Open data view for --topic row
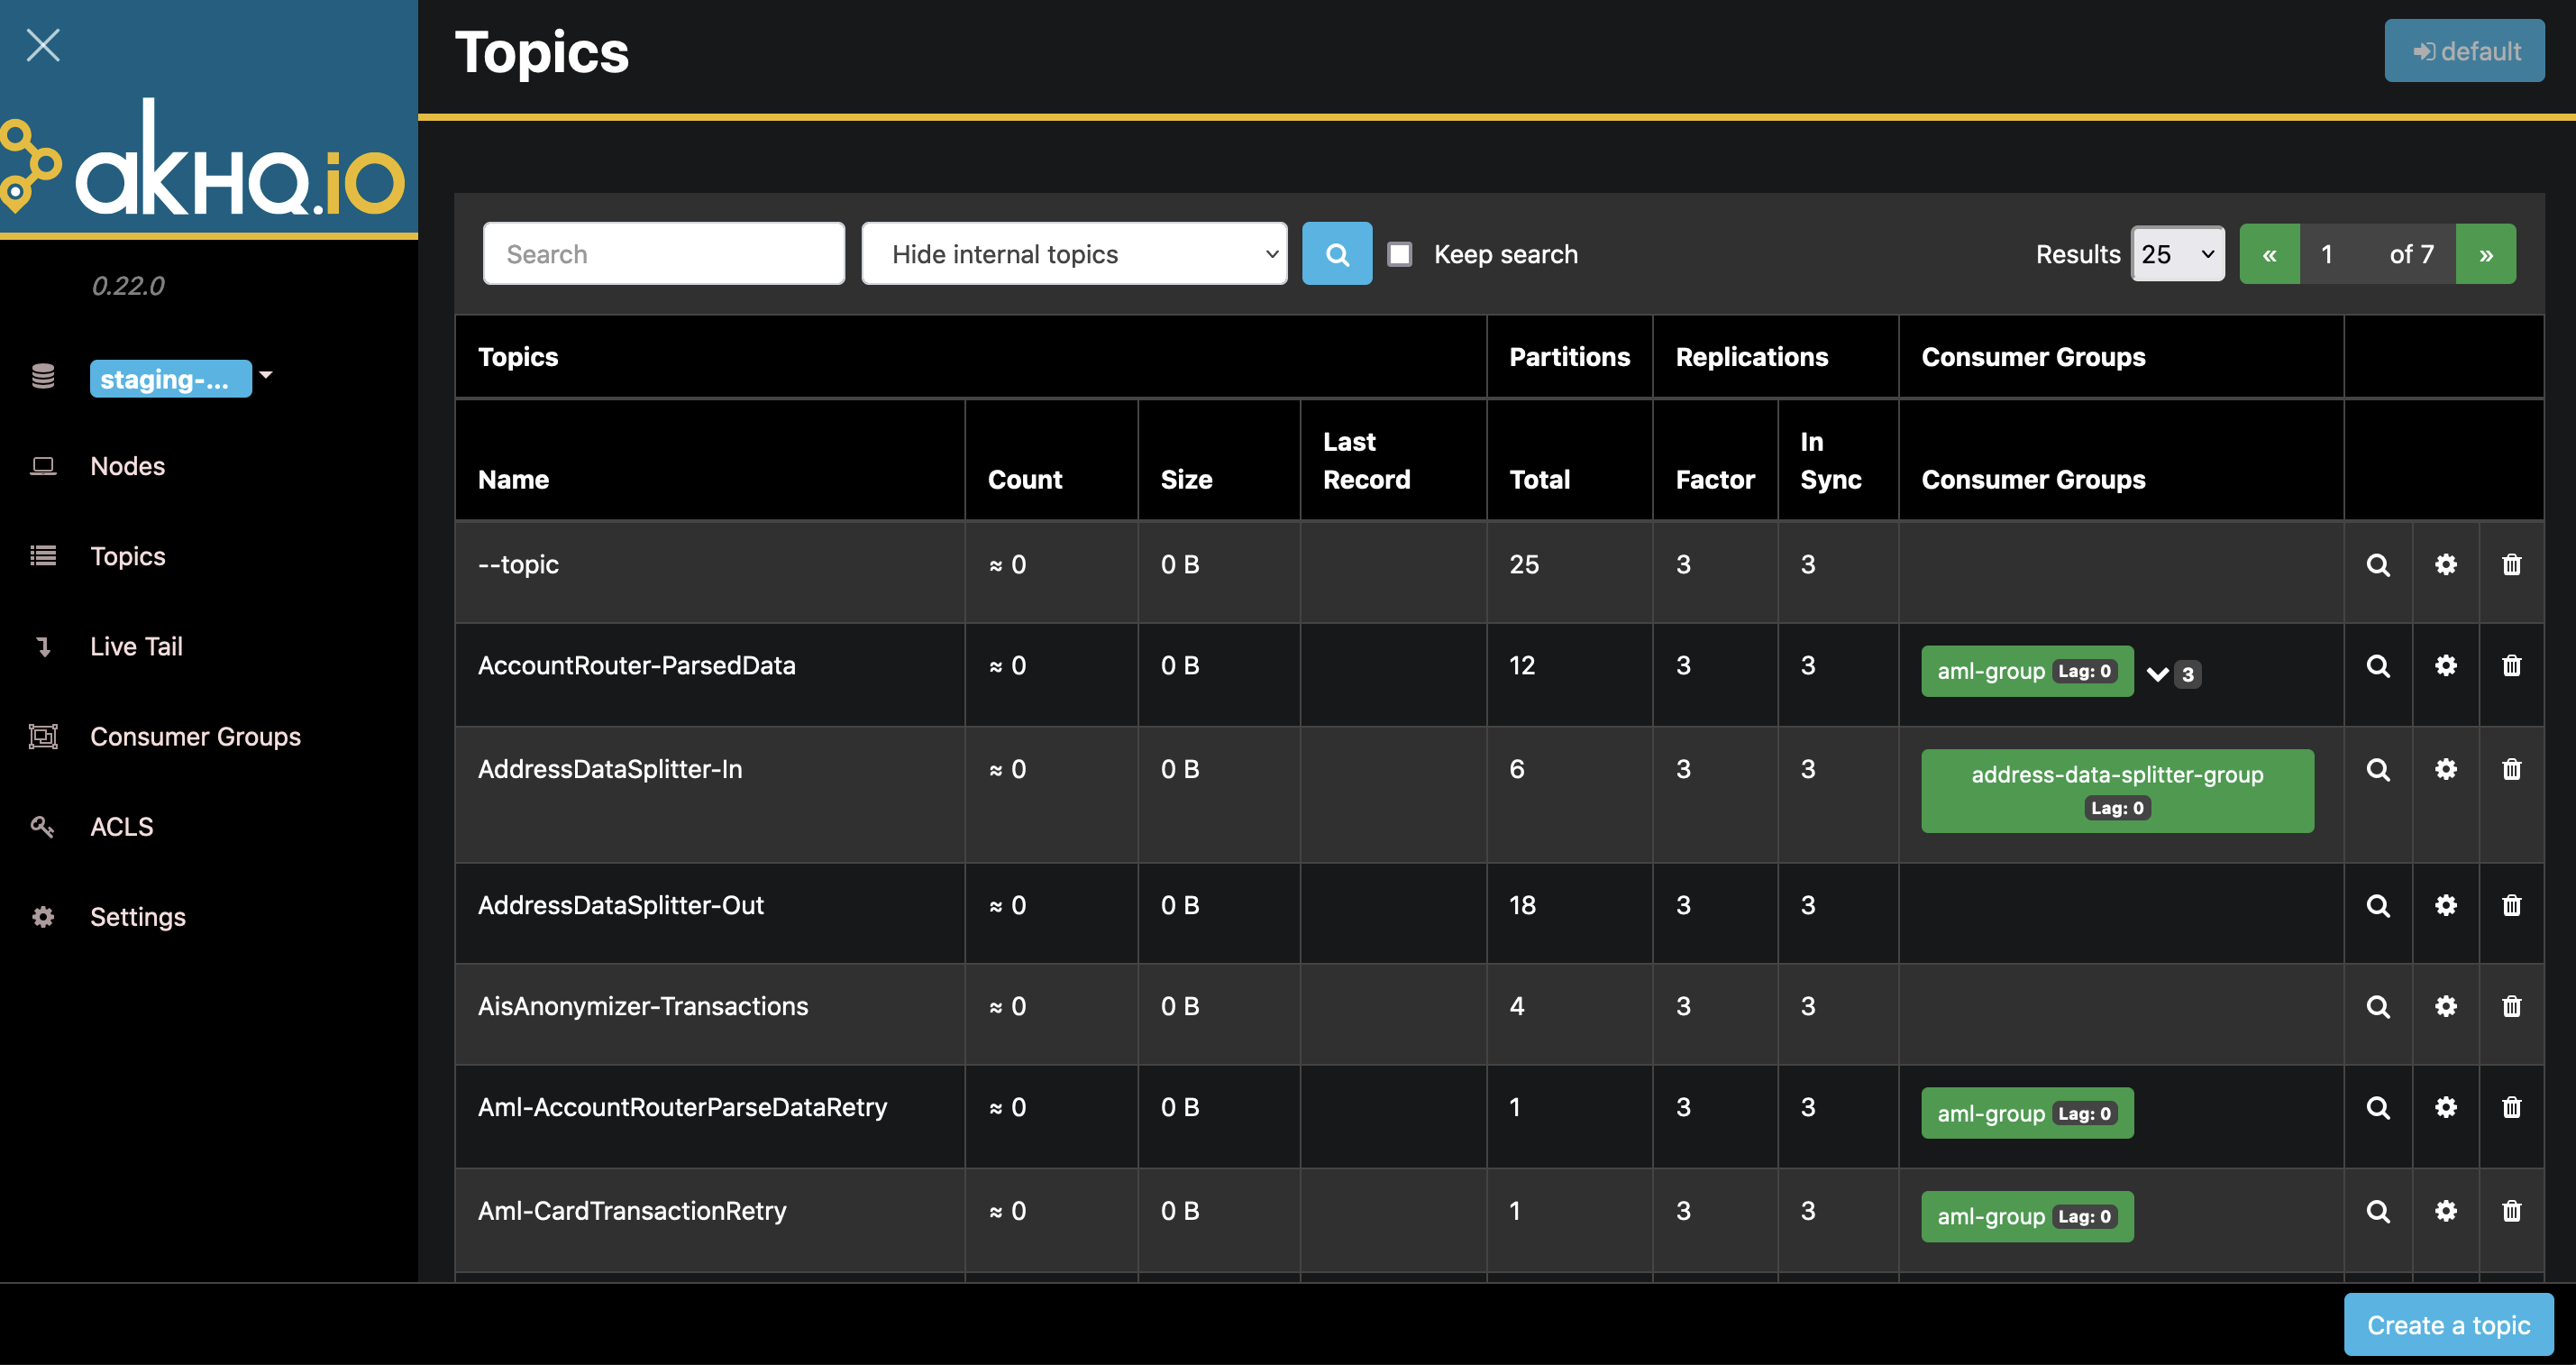 click(x=2377, y=565)
